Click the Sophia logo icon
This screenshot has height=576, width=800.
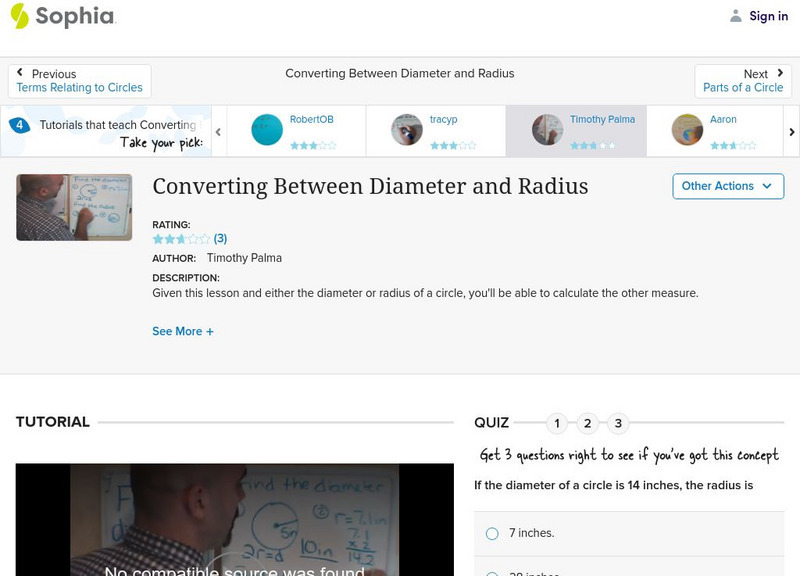coord(20,16)
